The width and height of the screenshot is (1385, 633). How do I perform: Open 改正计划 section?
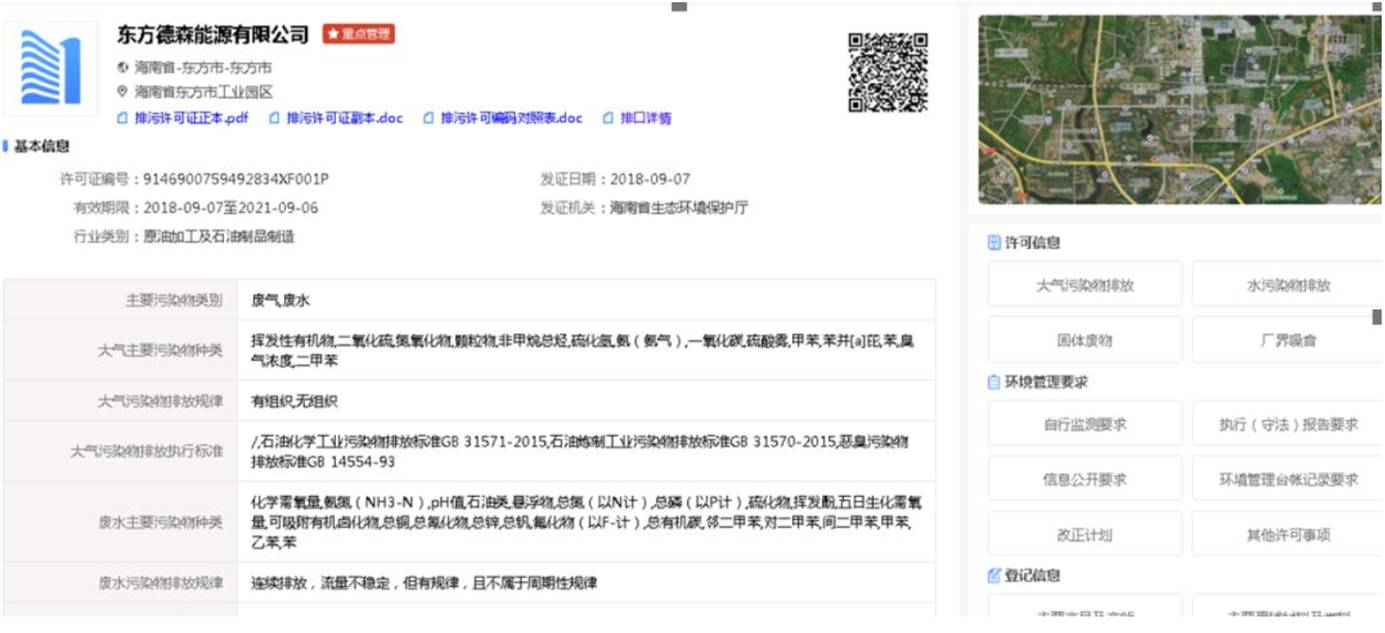click(1085, 534)
